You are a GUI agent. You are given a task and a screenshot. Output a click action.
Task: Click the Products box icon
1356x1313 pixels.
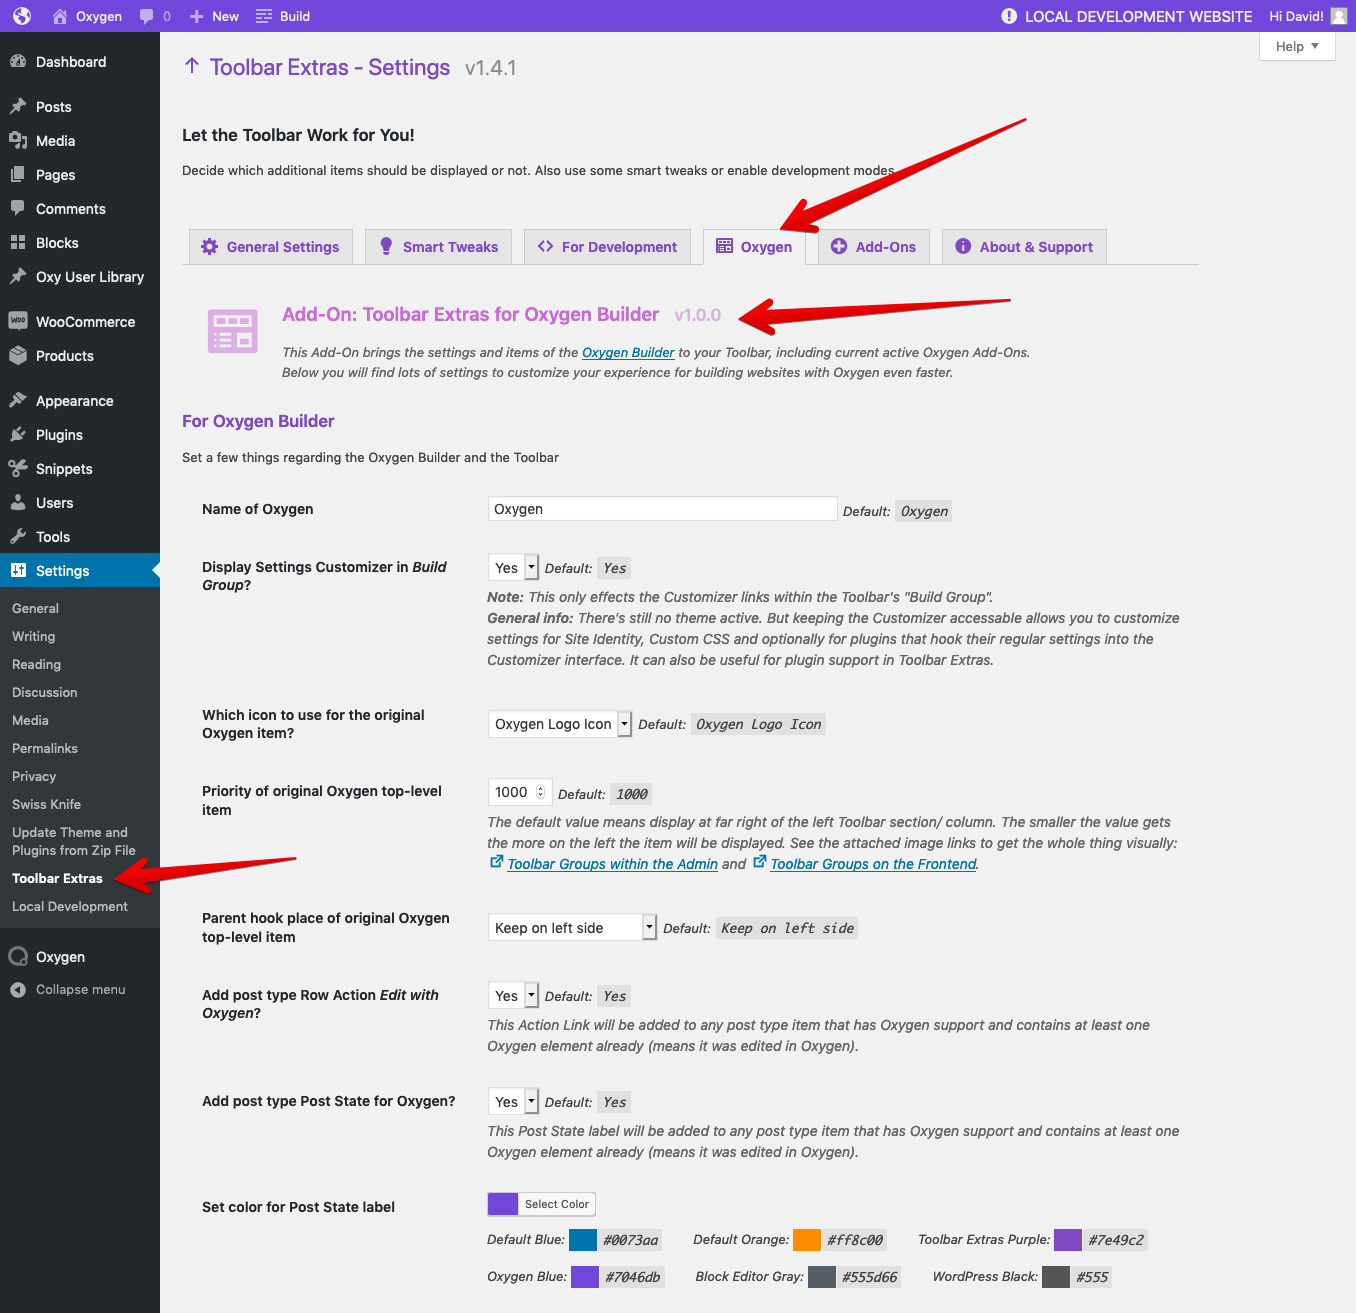point(18,355)
